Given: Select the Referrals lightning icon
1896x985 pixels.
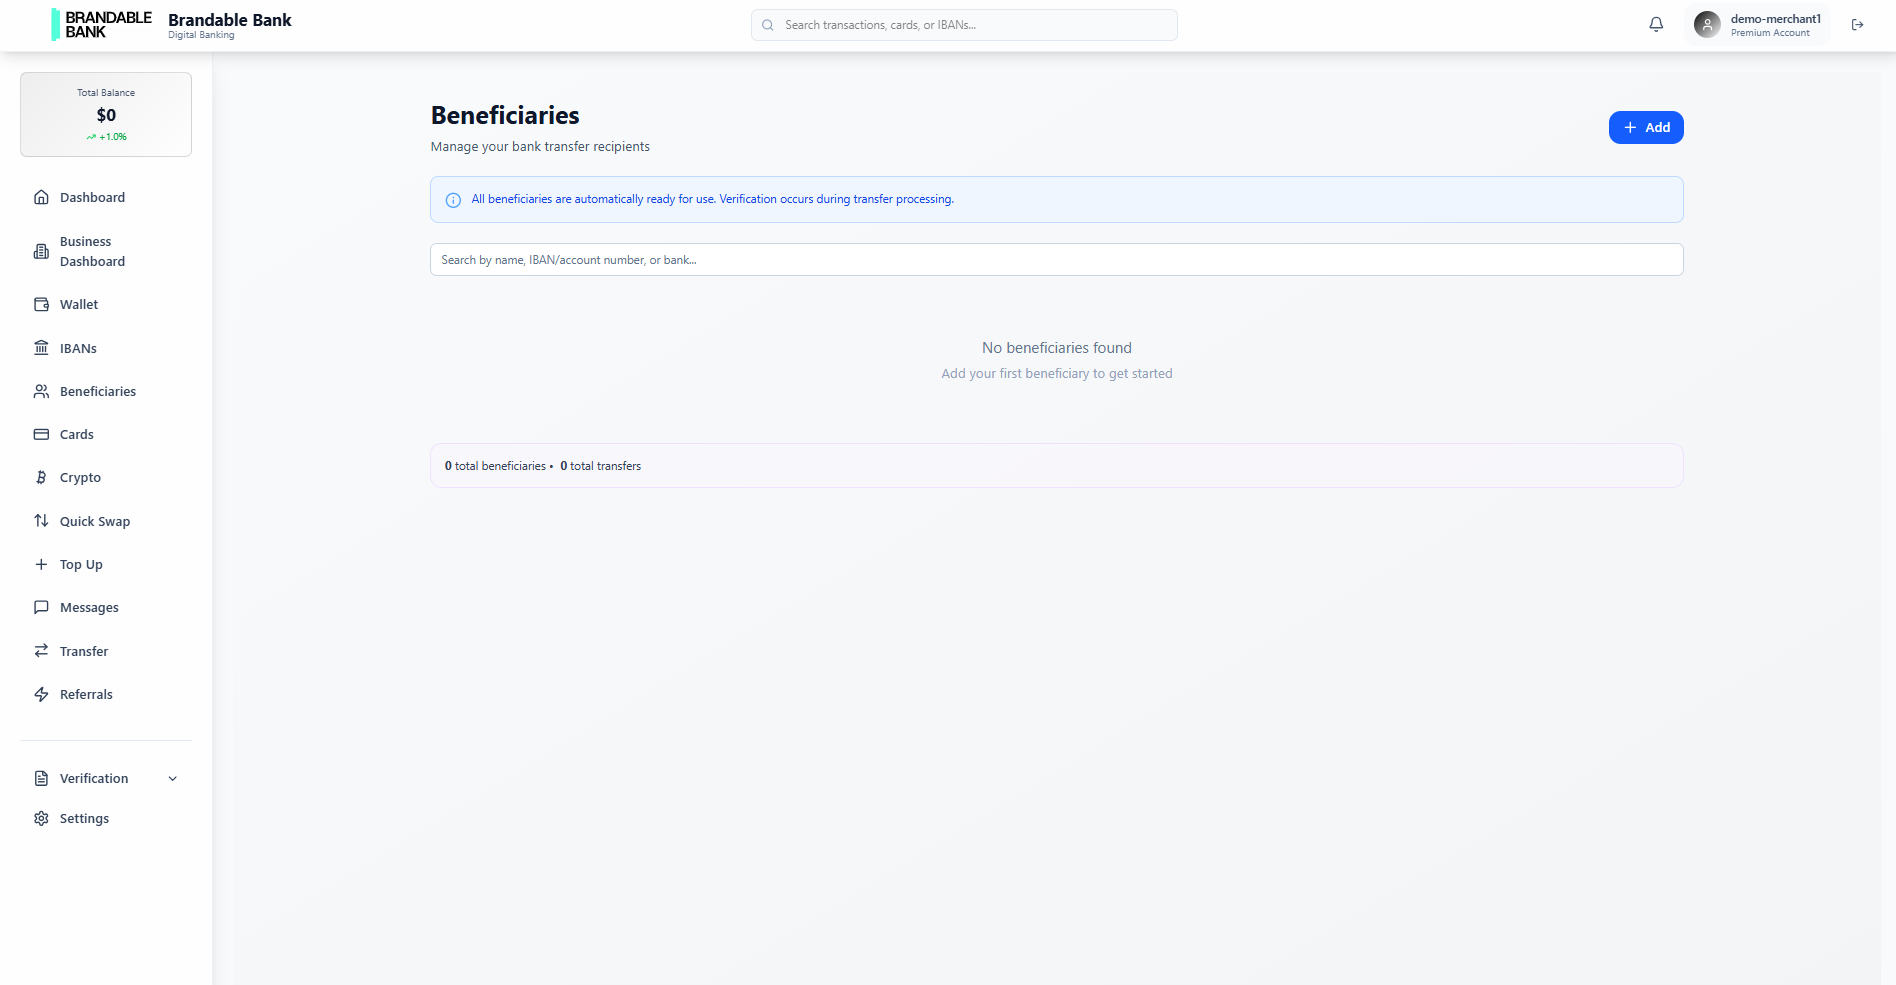Looking at the screenshot, I should pyautogui.click(x=41, y=693).
